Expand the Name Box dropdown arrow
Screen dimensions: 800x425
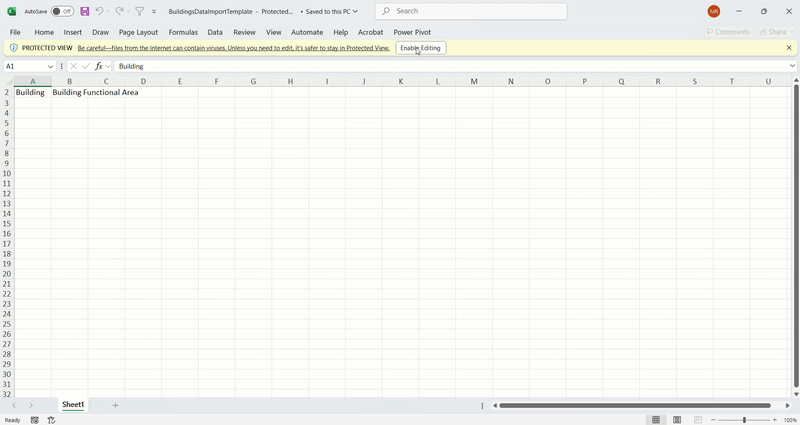(x=51, y=66)
